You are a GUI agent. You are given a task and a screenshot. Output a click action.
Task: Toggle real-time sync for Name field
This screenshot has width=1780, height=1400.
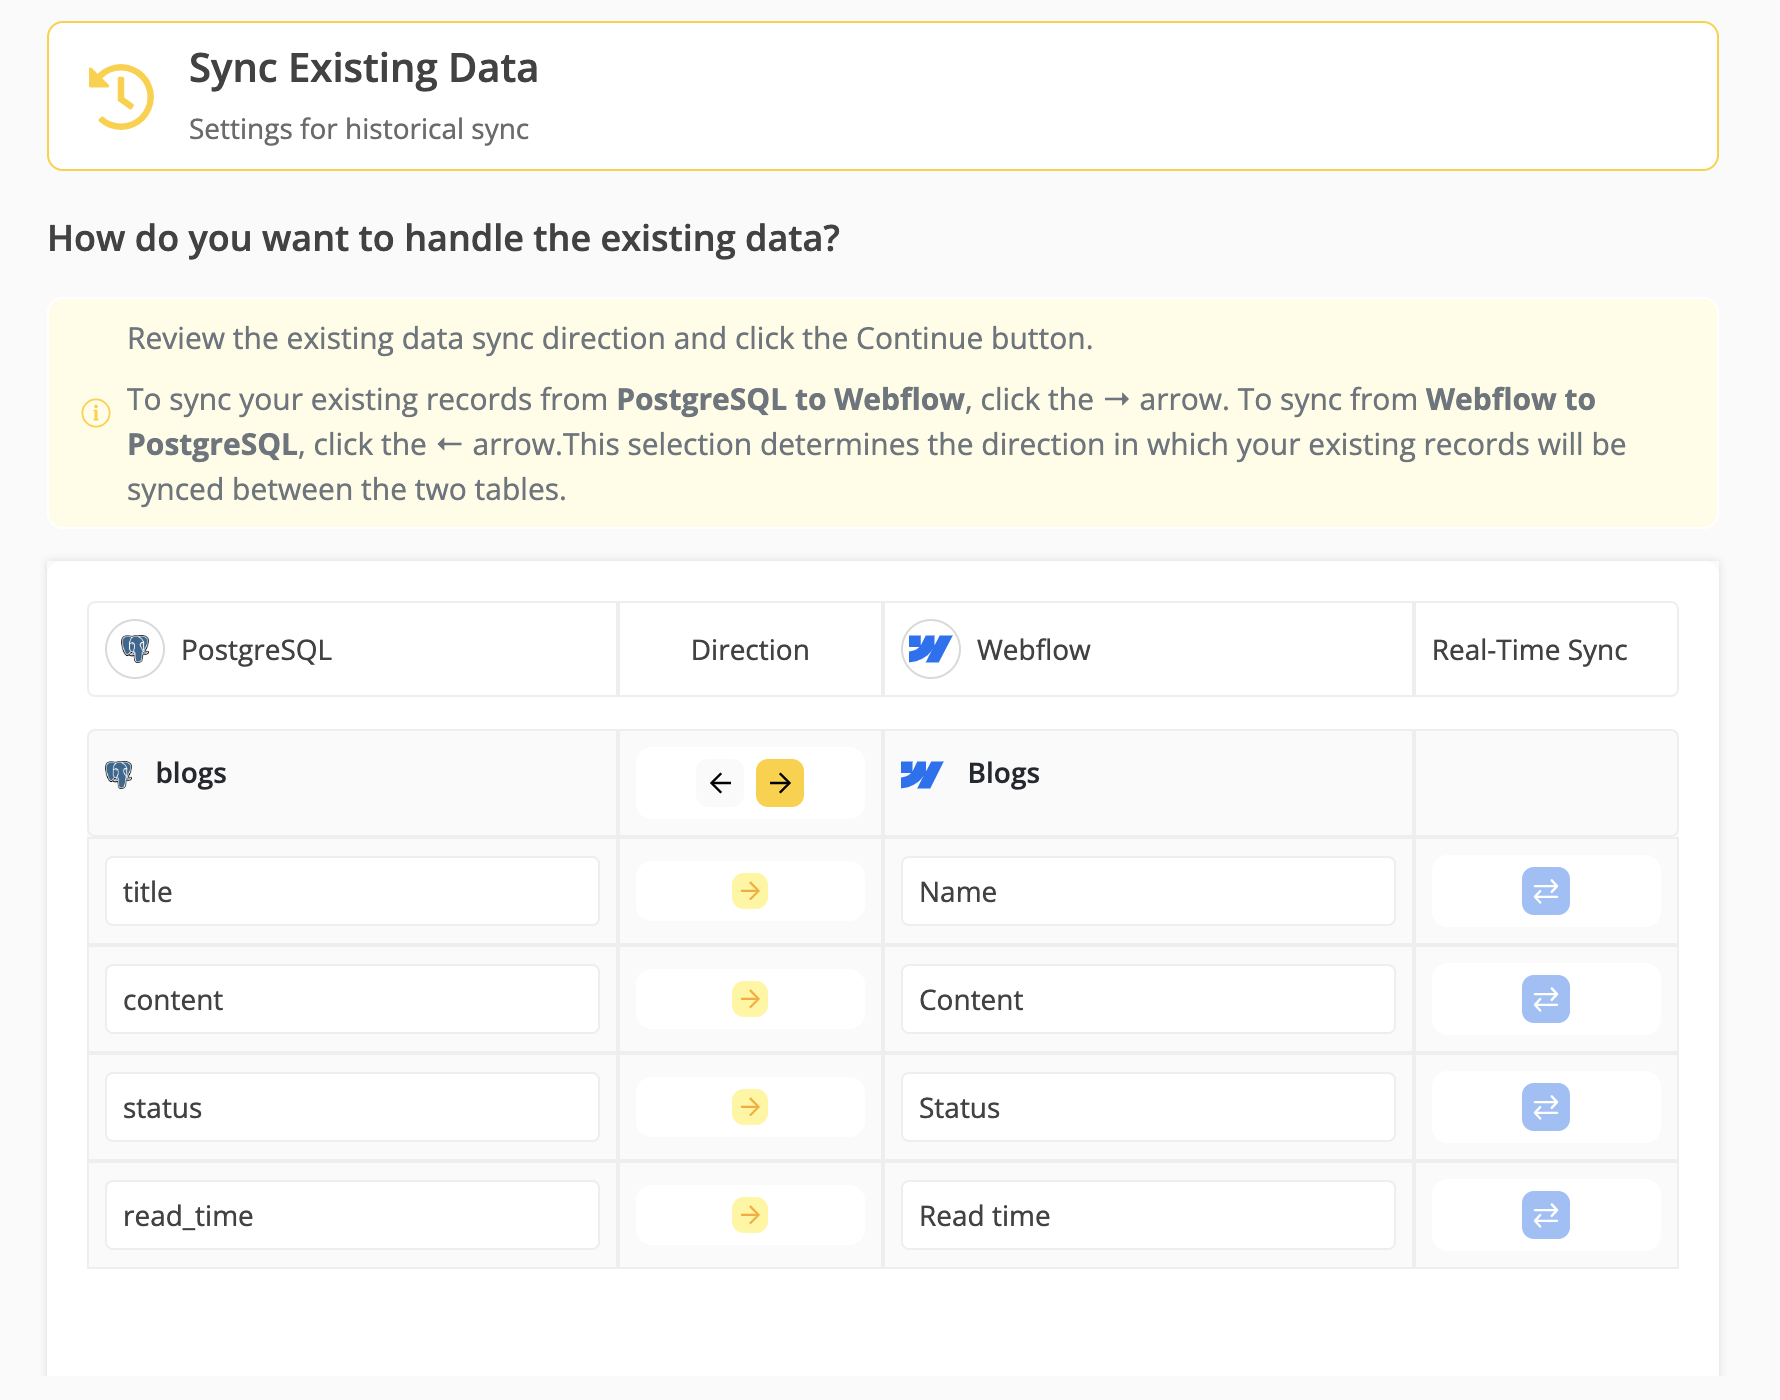(1546, 891)
